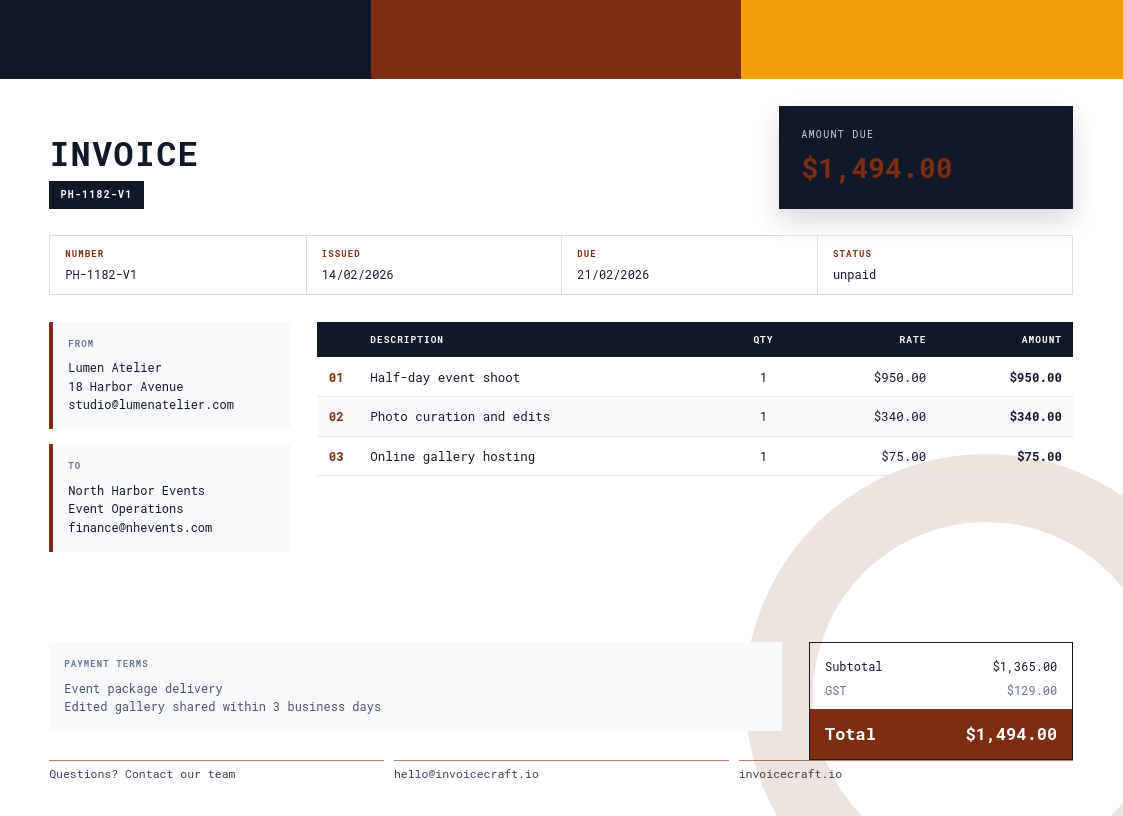Click the Subtotal label

coord(853,667)
